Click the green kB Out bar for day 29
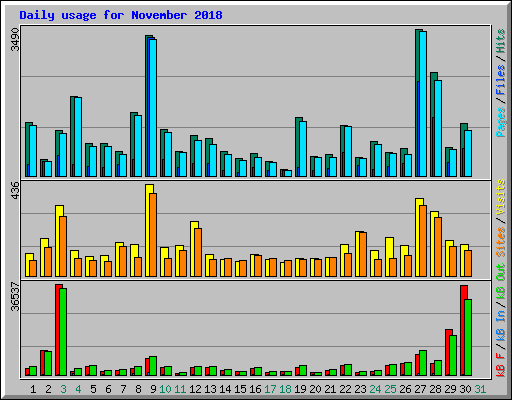 coord(453,356)
